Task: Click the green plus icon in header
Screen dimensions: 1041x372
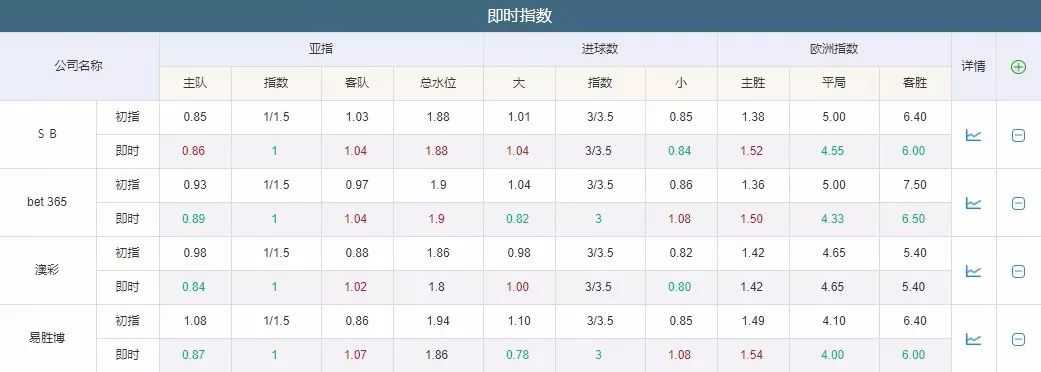Action: point(1018,66)
